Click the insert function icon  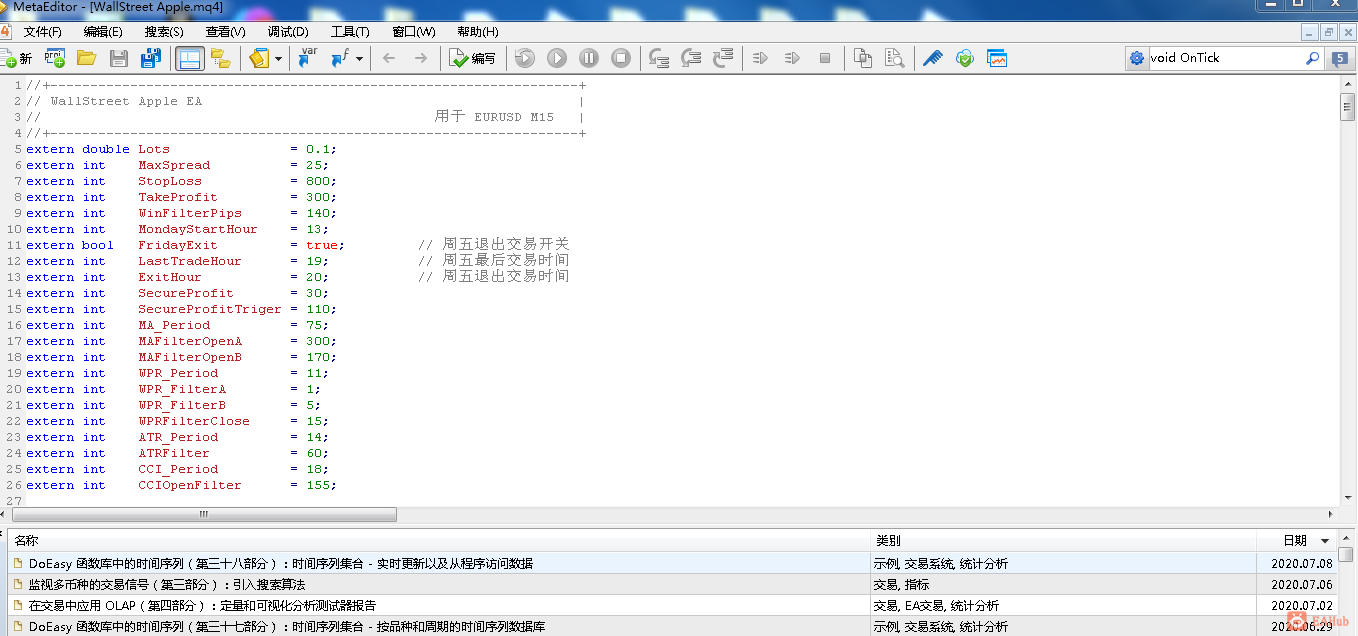click(340, 58)
